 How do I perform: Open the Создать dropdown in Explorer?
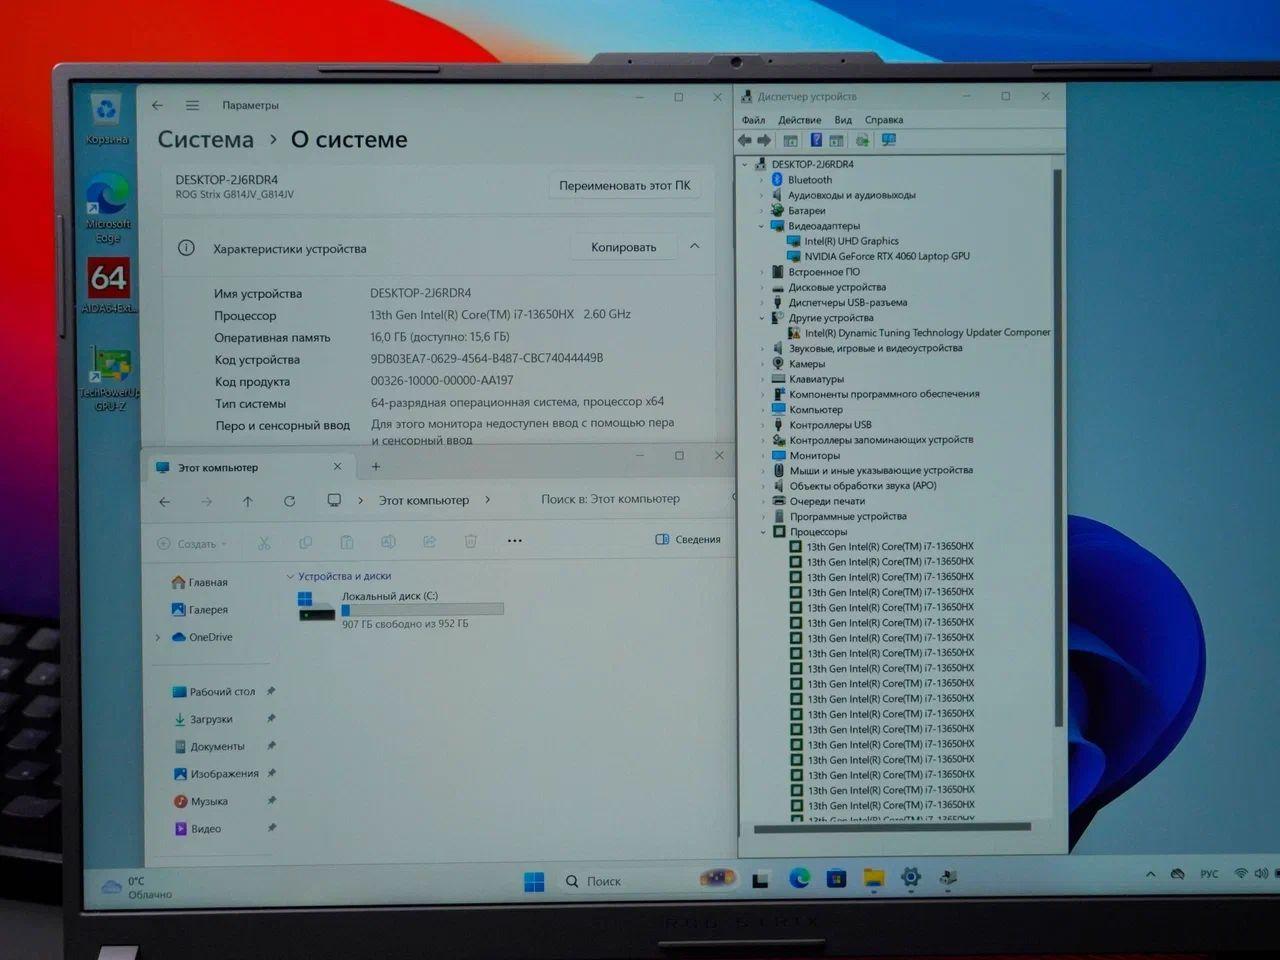coord(192,544)
